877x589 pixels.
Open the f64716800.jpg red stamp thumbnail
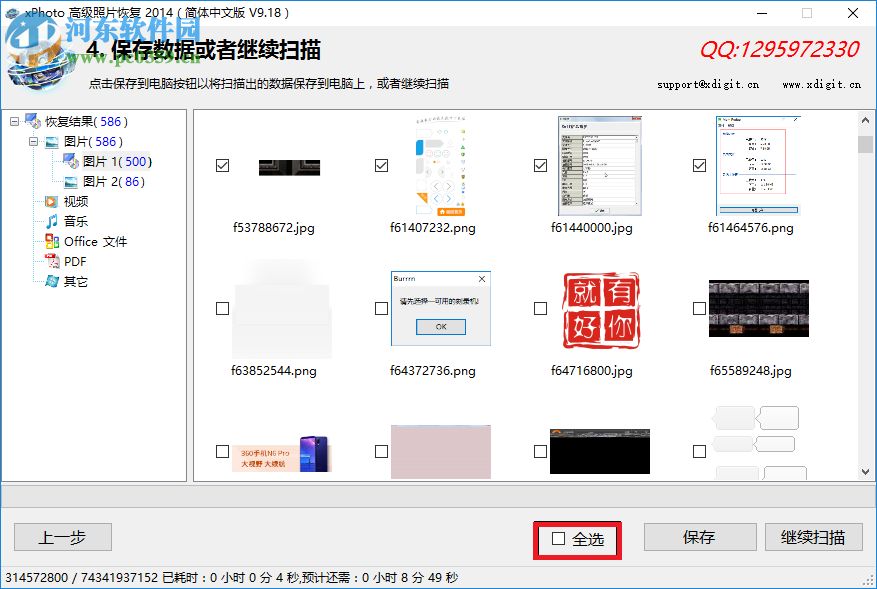tap(599, 310)
